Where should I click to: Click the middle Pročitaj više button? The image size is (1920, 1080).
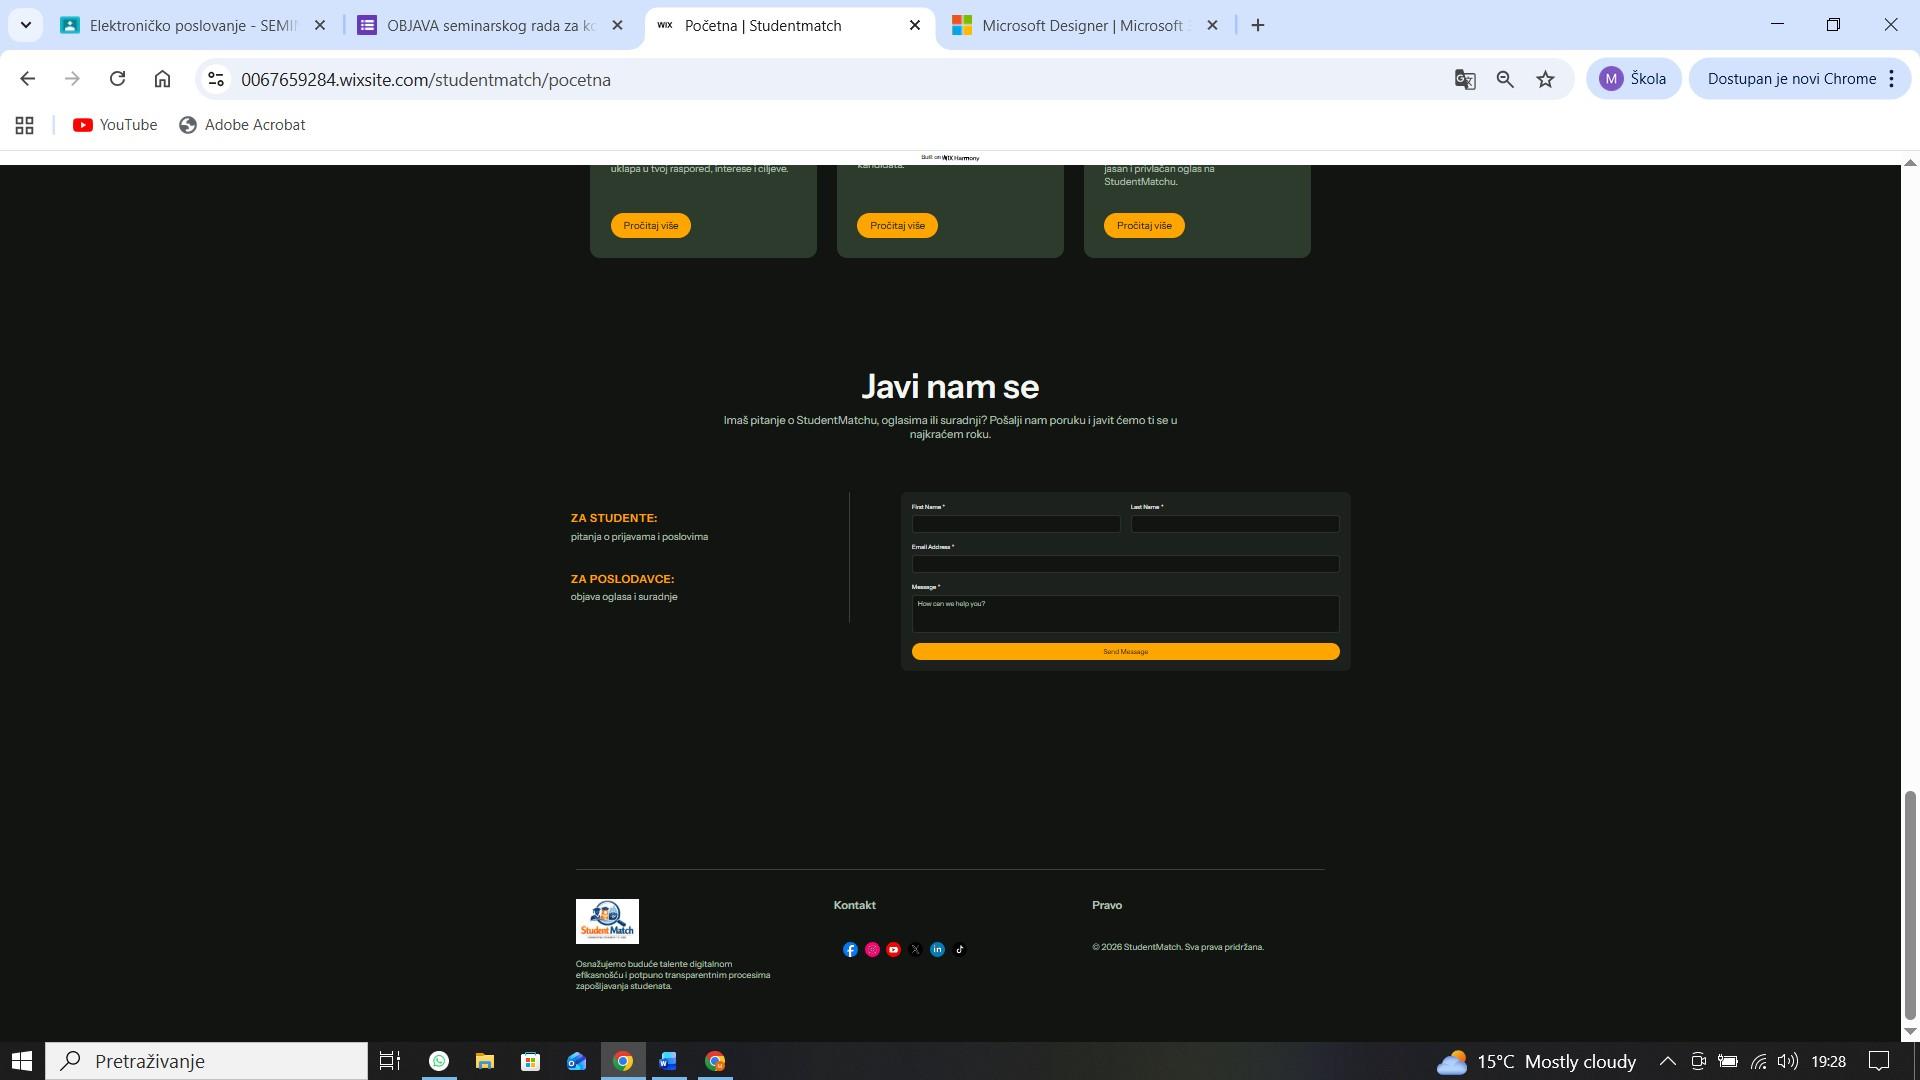897,226
